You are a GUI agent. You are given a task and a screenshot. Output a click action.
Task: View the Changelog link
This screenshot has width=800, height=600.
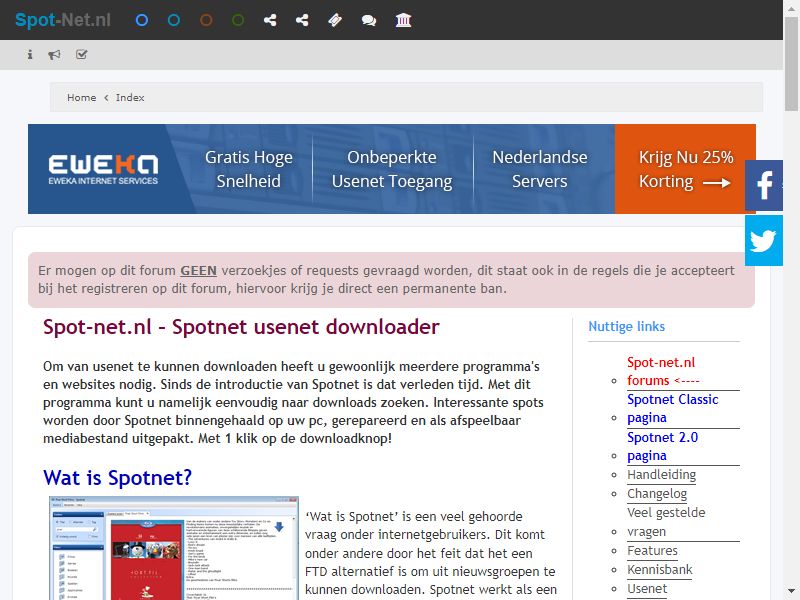click(x=657, y=494)
